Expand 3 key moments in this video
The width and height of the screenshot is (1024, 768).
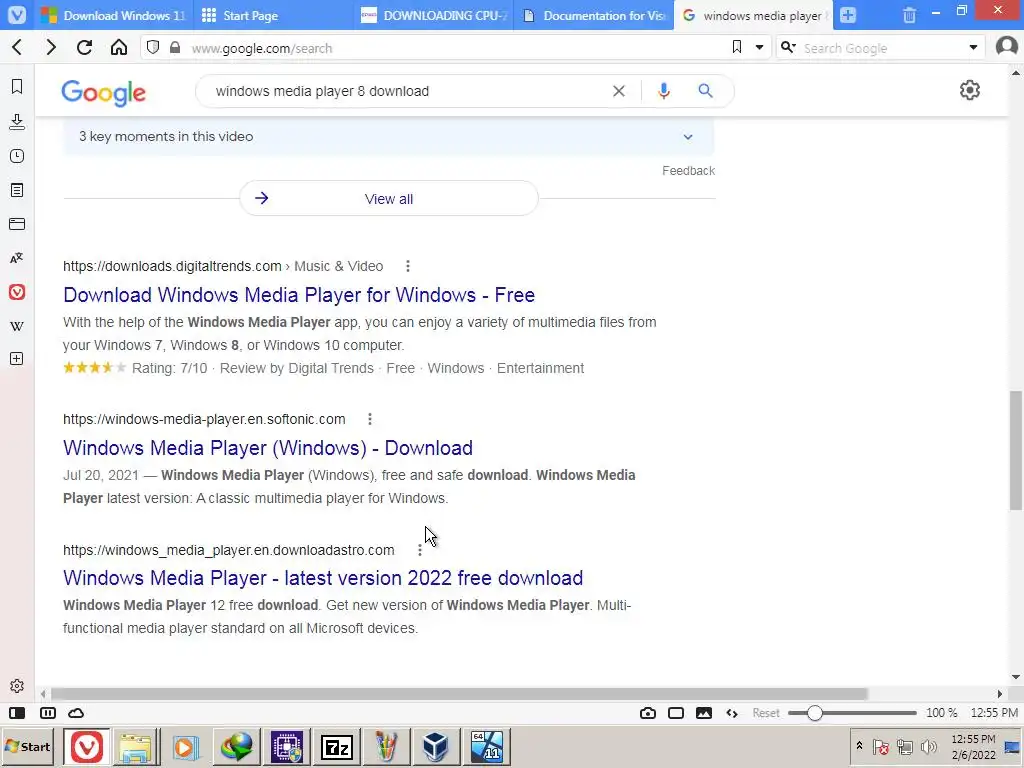[389, 136]
